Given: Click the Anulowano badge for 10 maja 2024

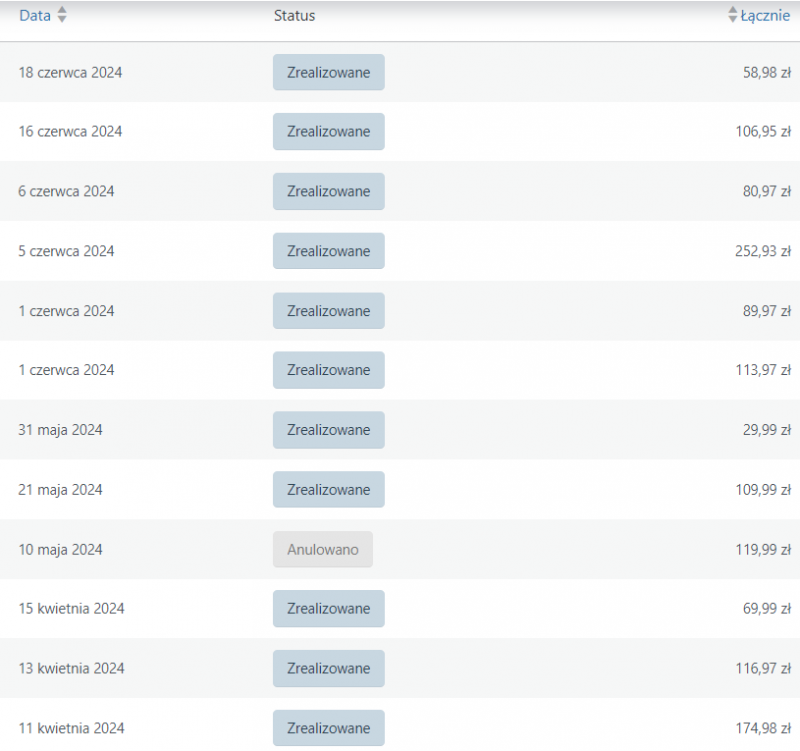Looking at the screenshot, I should coord(322,550).
